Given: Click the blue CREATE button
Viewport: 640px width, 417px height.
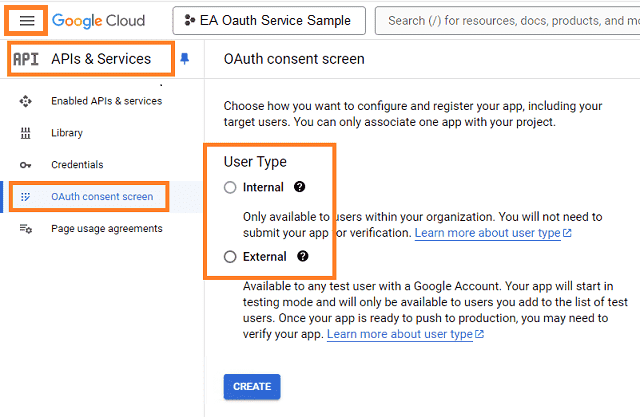Looking at the screenshot, I should coord(252,386).
